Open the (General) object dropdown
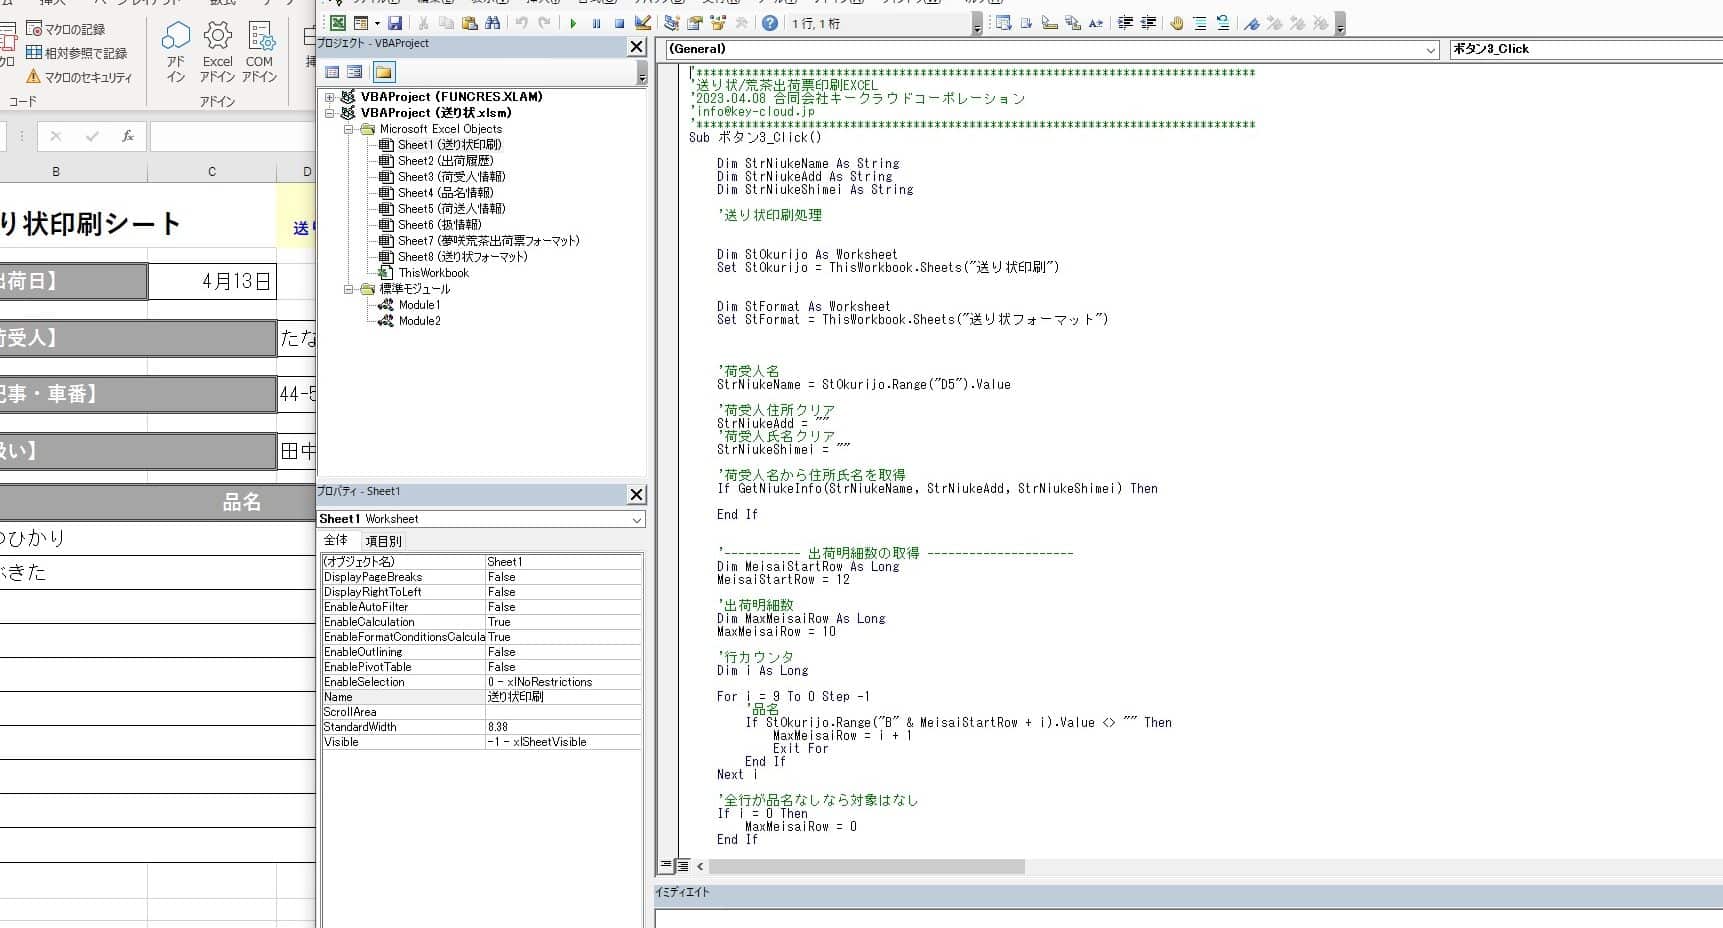The image size is (1723, 928). [x=1430, y=49]
